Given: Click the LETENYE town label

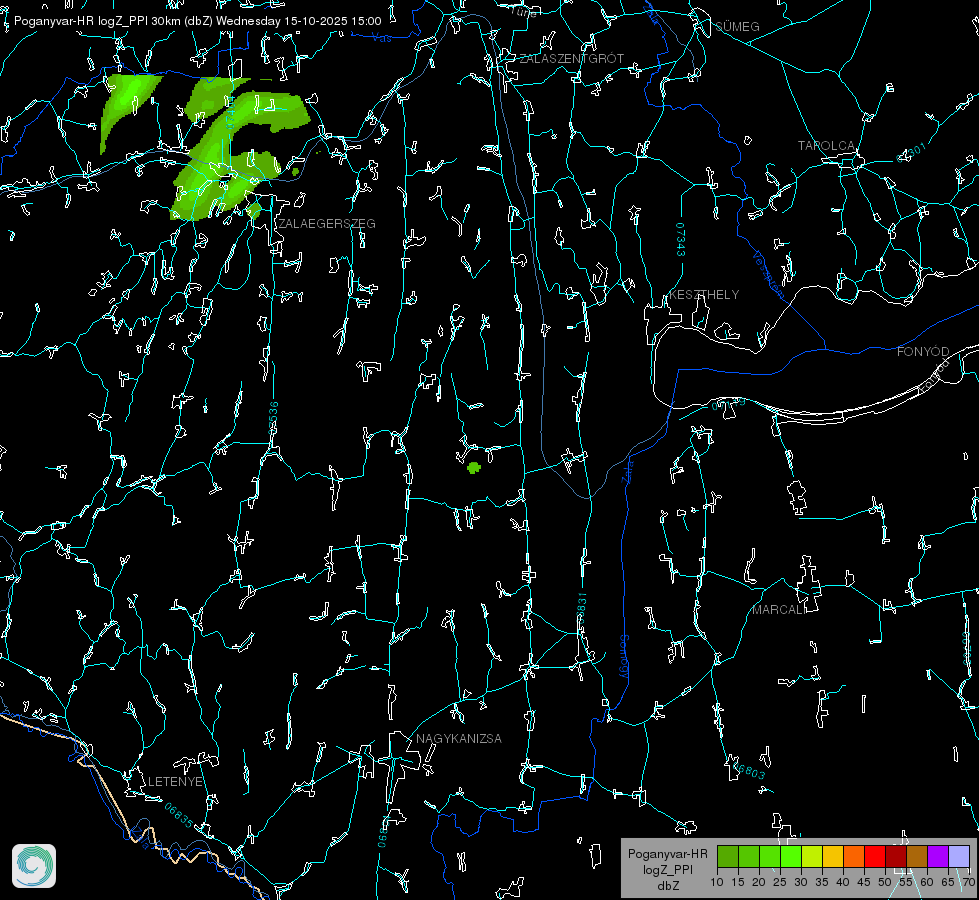Looking at the screenshot, I should point(175,781).
